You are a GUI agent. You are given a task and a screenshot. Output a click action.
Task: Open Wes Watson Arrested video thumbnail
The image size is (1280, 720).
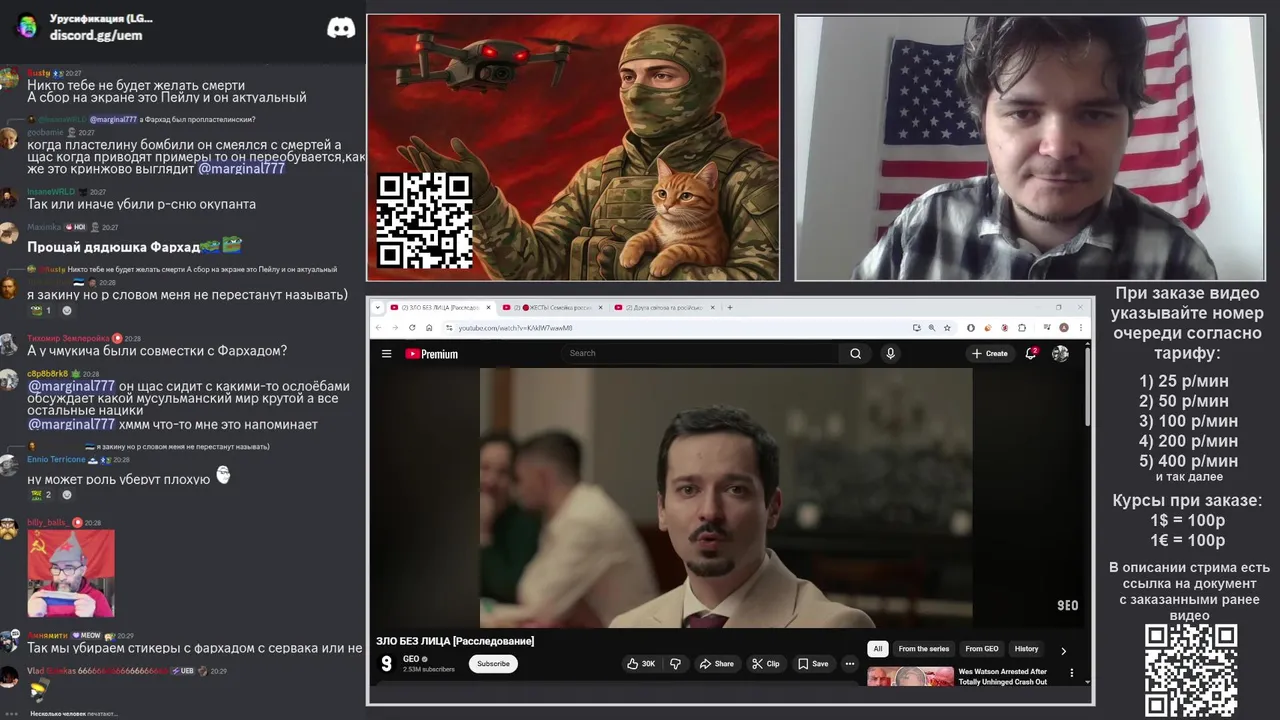point(910,677)
